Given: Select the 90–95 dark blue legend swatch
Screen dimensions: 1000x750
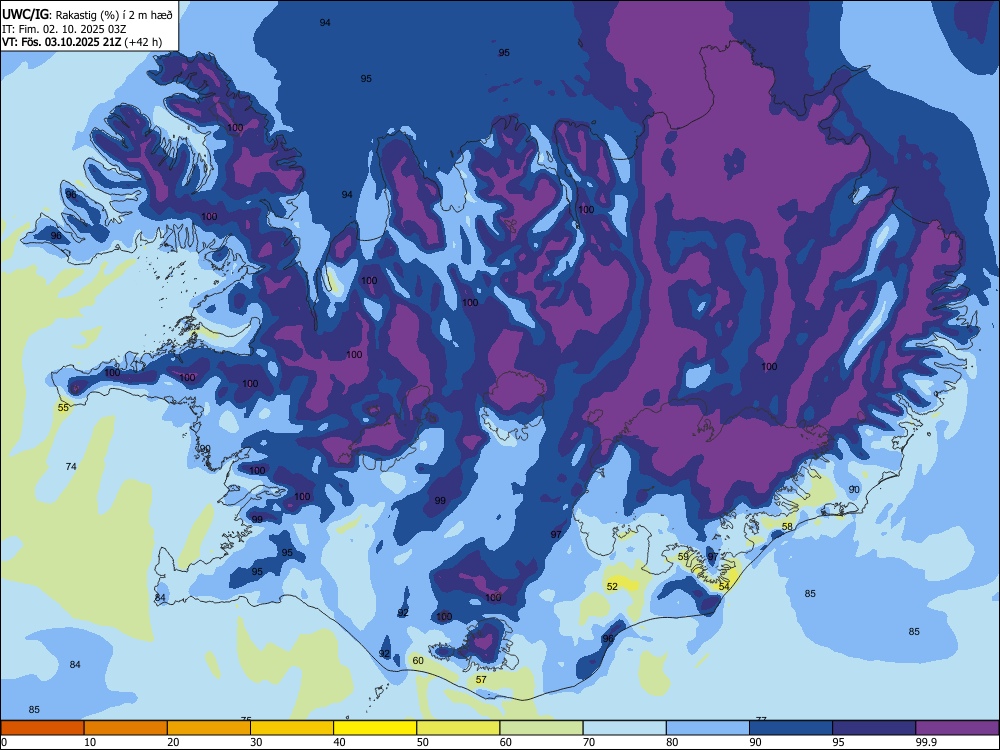Looking at the screenshot, I should 791,728.
